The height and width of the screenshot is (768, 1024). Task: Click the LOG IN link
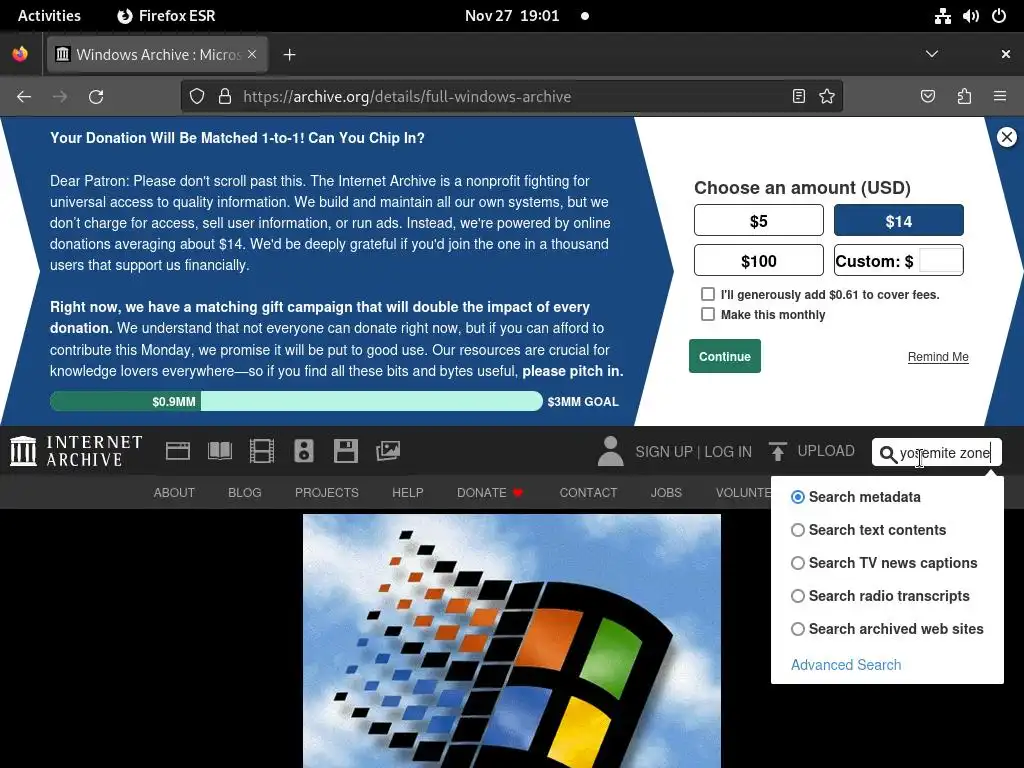728,452
